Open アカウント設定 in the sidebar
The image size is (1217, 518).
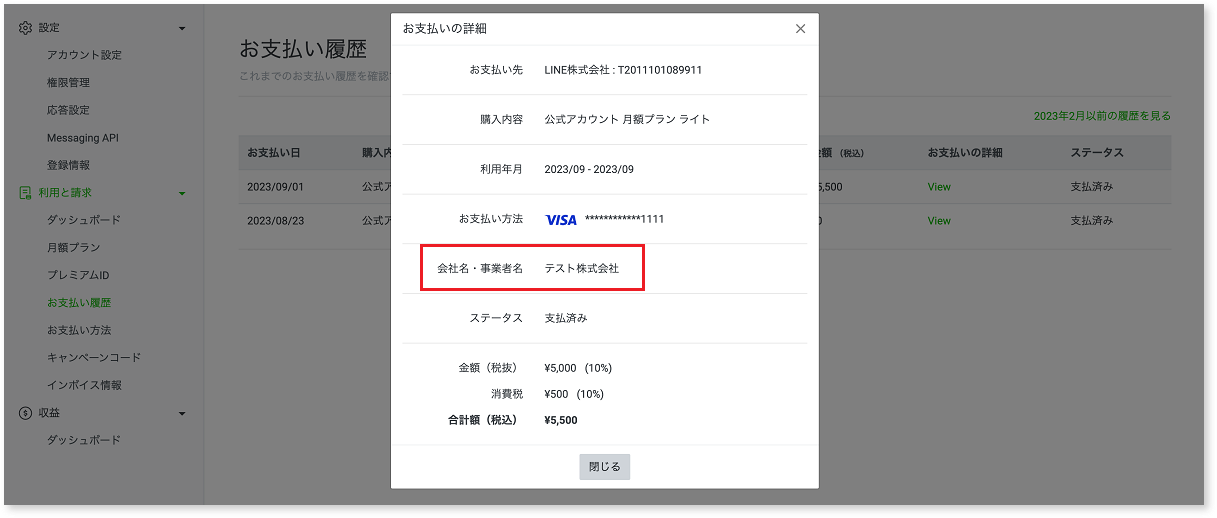[x=84, y=55]
